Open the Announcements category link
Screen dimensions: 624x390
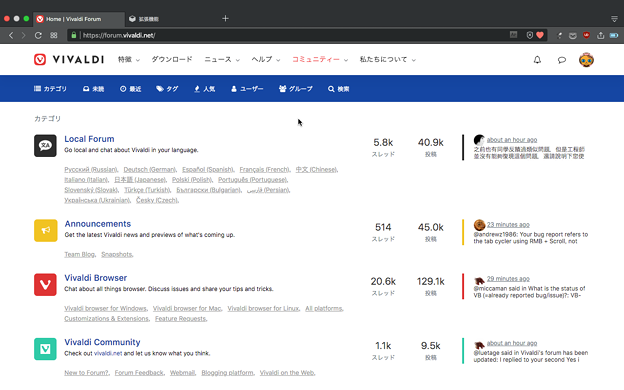pos(98,224)
